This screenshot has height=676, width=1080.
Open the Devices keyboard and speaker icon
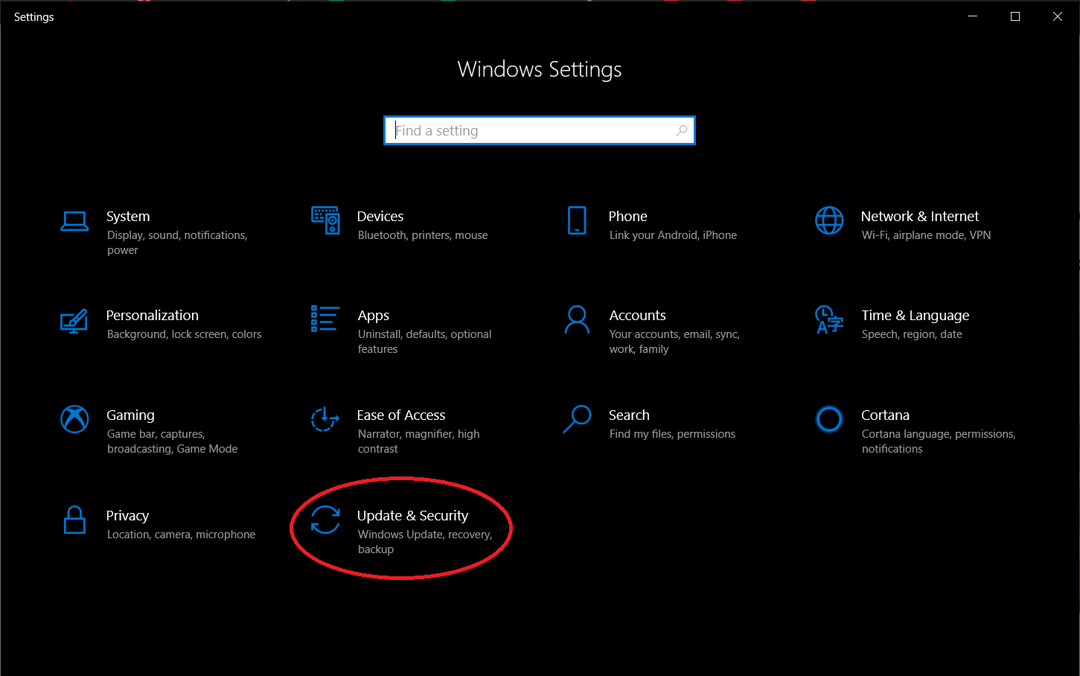pos(326,220)
